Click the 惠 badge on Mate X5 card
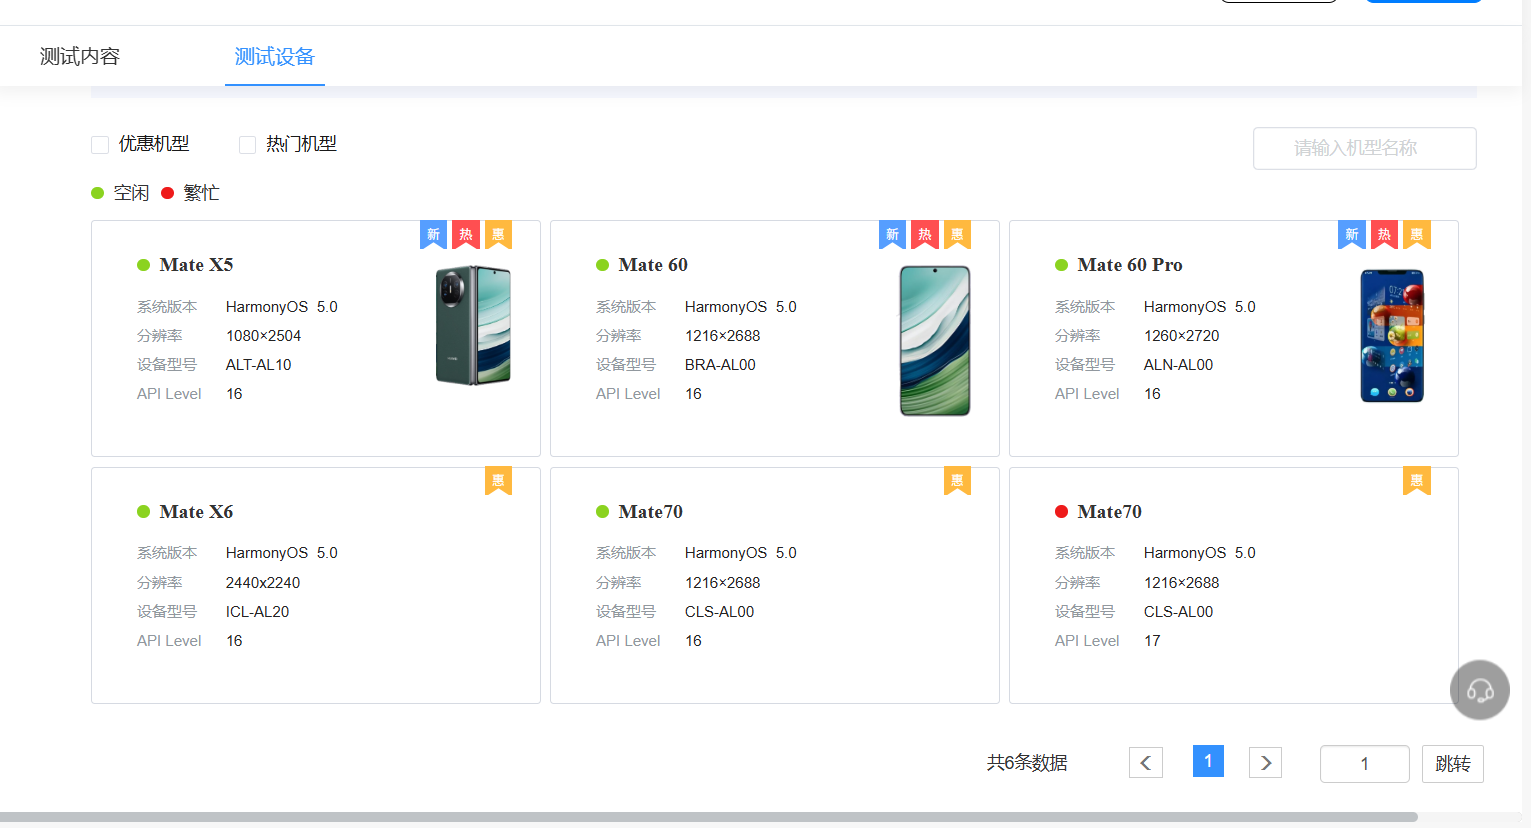The height and width of the screenshot is (828, 1531). point(498,235)
